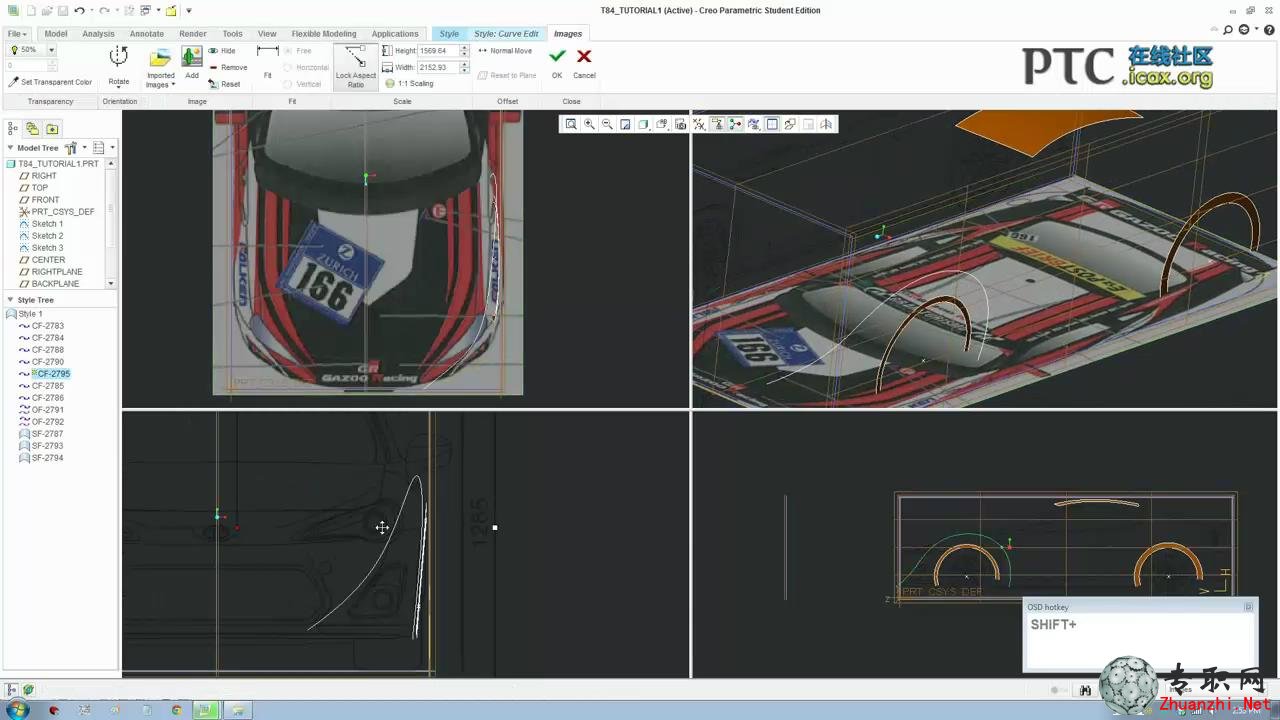Click the Undo arrow icon
Viewport: 1280px width, 720px height.
coord(79,10)
